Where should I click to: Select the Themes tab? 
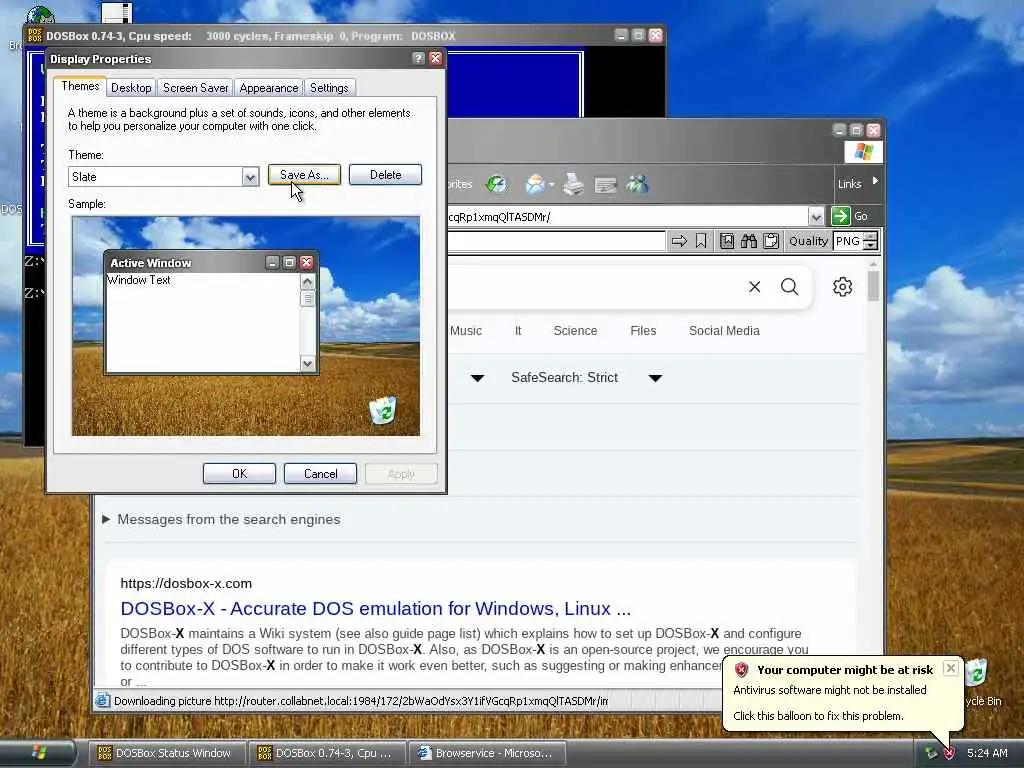tap(80, 86)
